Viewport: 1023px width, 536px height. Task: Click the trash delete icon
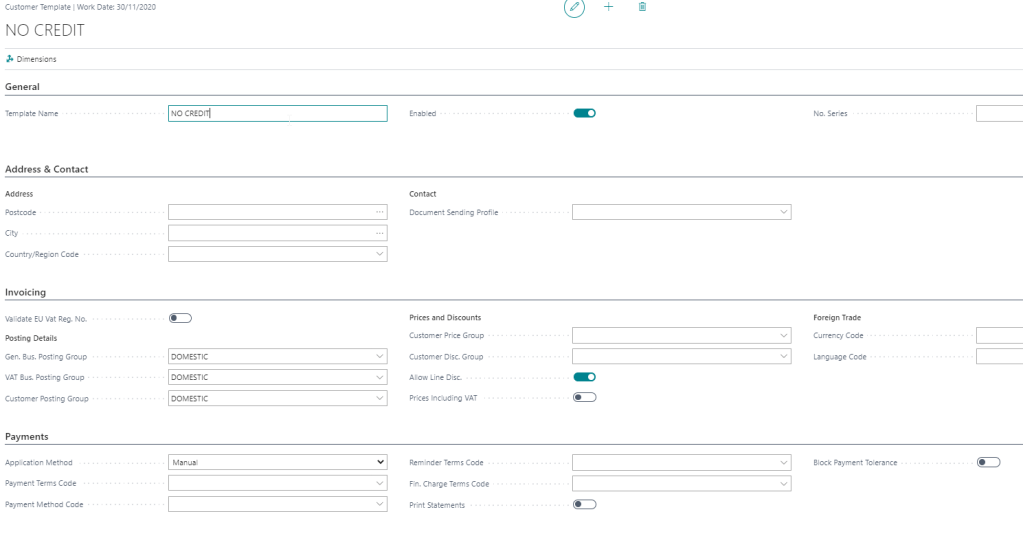pos(642,7)
